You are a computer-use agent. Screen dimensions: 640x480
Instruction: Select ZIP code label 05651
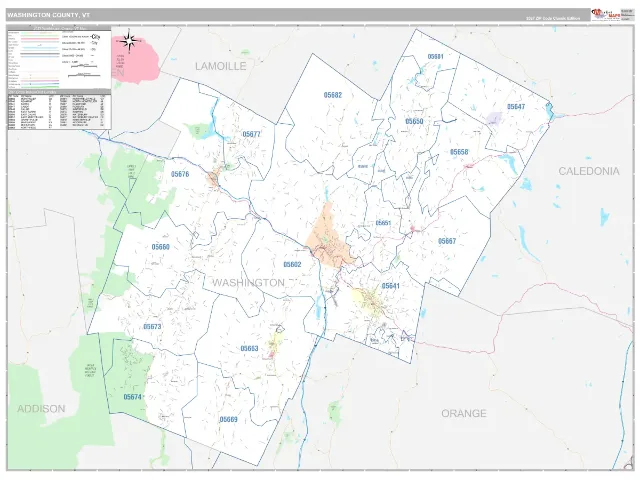[x=383, y=223]
